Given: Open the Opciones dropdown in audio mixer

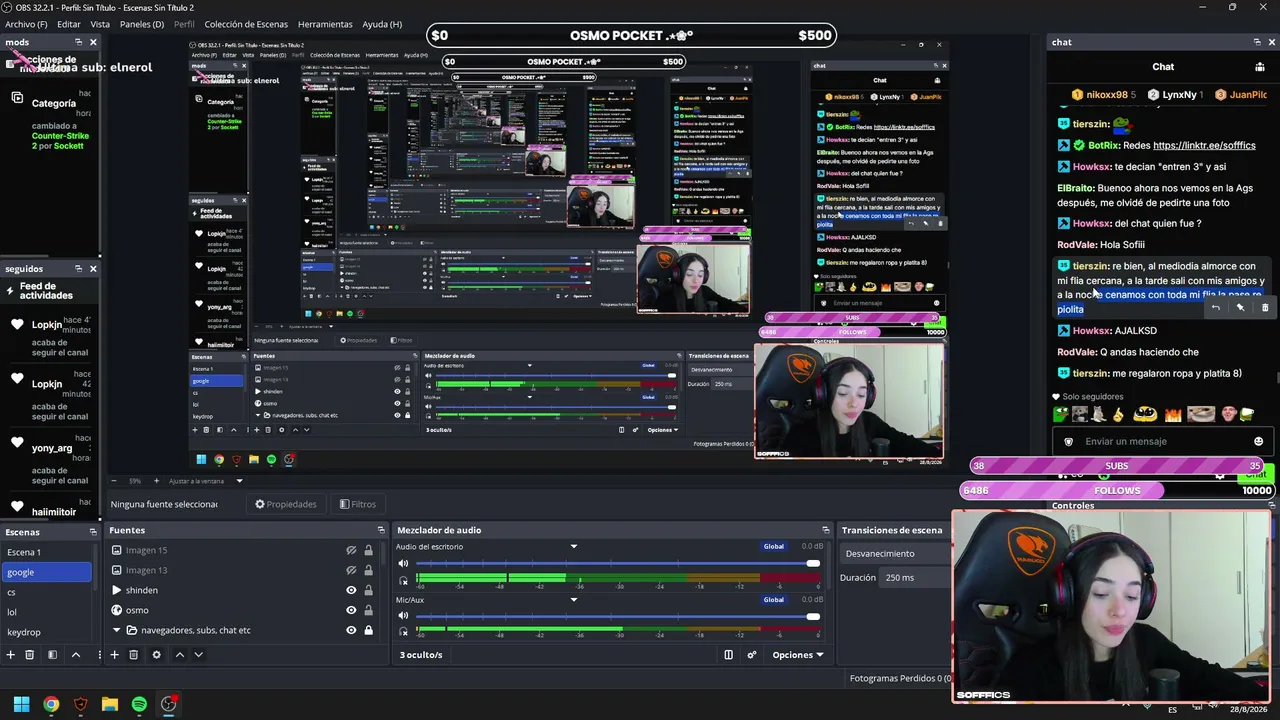Looking at the screenshot, I should 798,655.
